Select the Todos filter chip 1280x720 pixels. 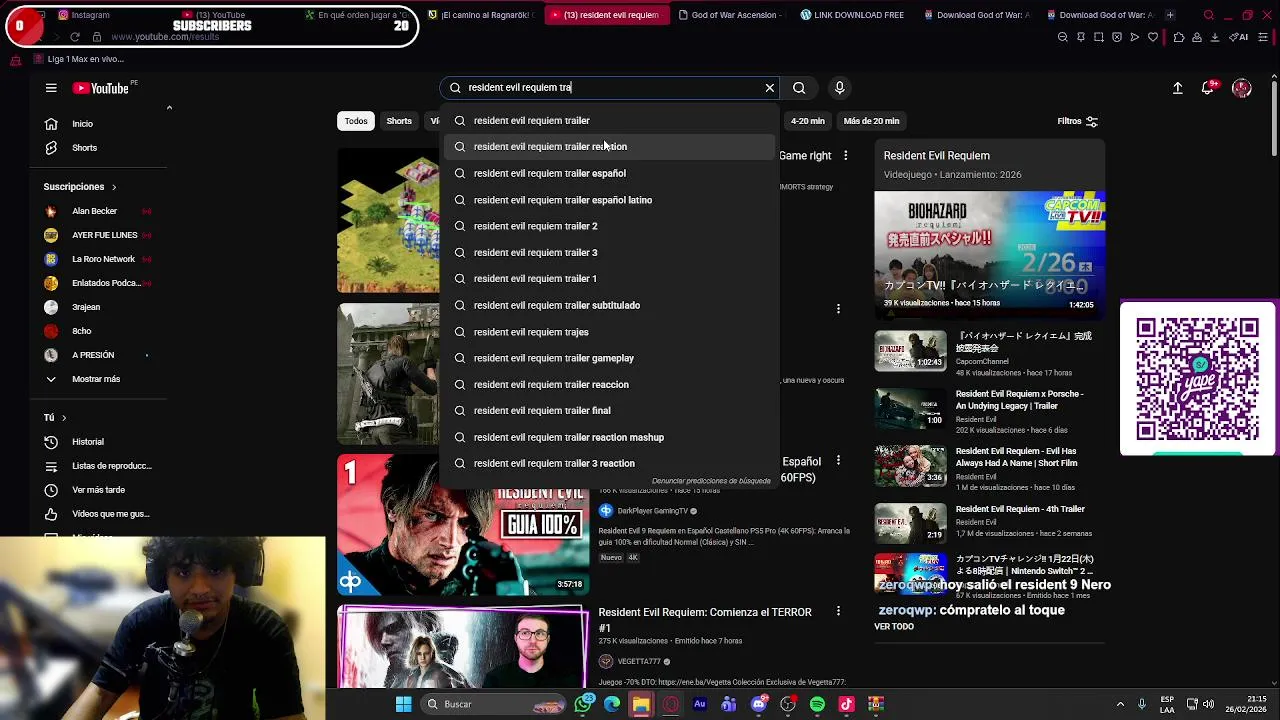[356, 121]
